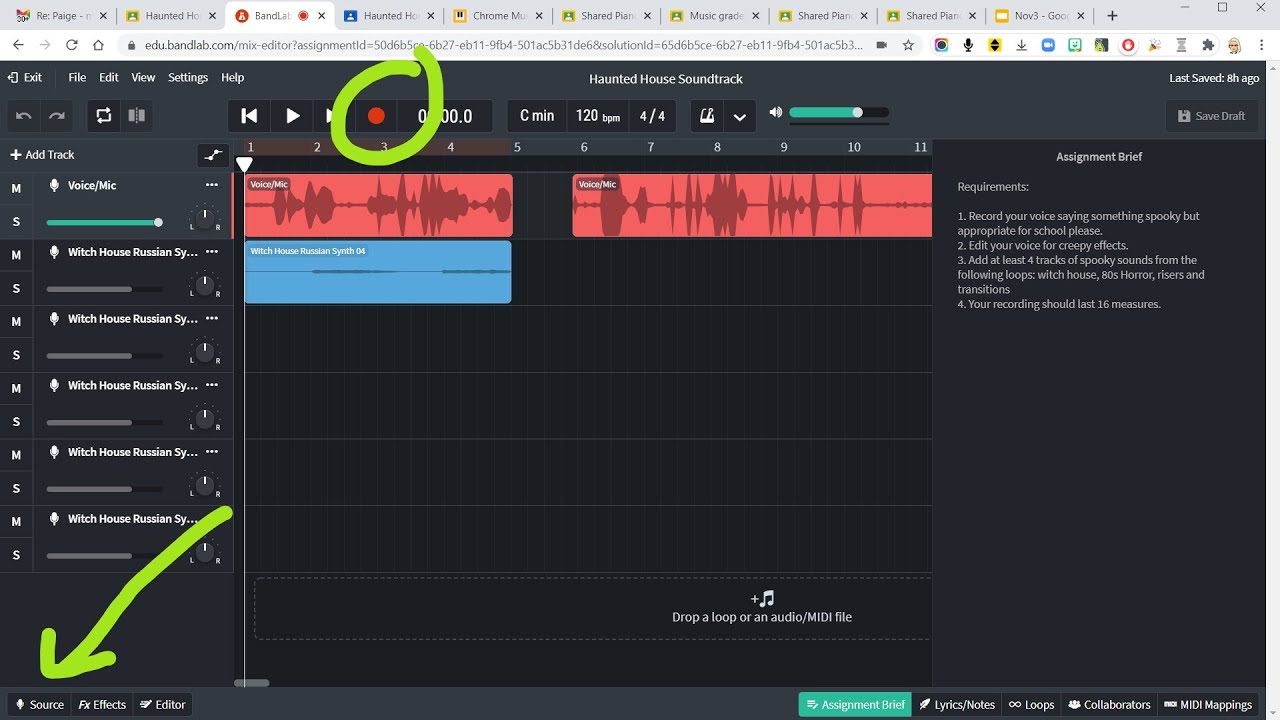Change the C min key setting
Image resolution: width=1280 pixels, height=720 pixels.
coord(537,116)
